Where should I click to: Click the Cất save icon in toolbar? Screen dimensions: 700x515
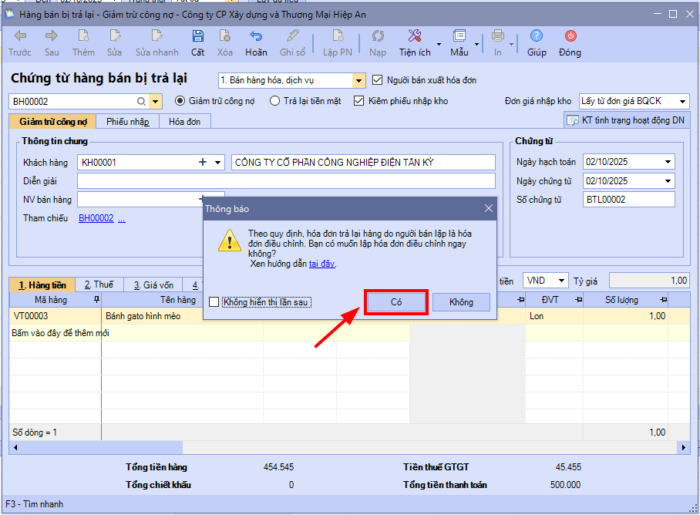point(198,42)
